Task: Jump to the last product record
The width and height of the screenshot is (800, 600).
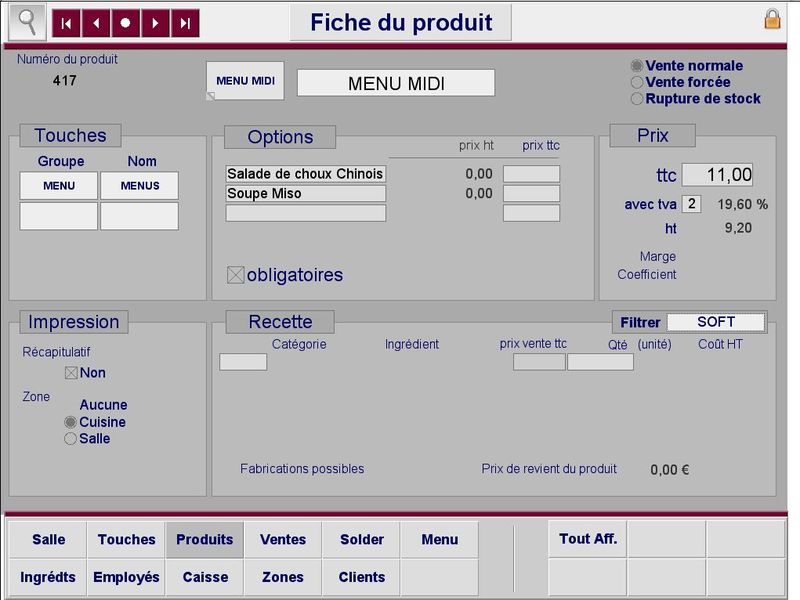Action: coord(185,22)
